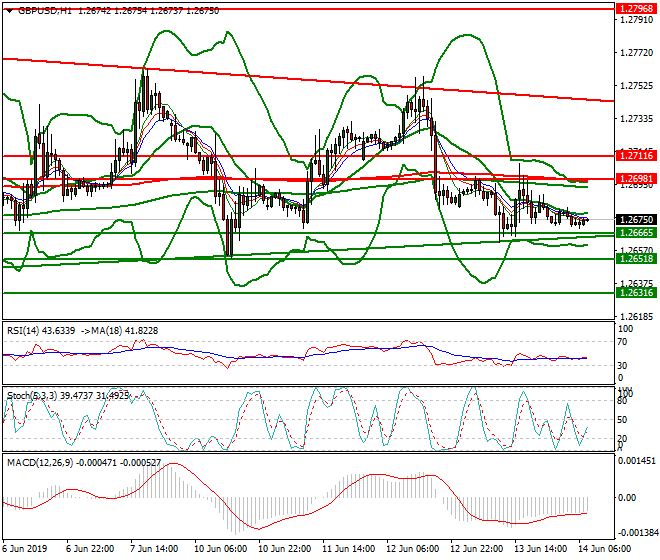Select the green 1.26316 support label
The width and height of the screenshot is (660, 560).
click(636, 293)
